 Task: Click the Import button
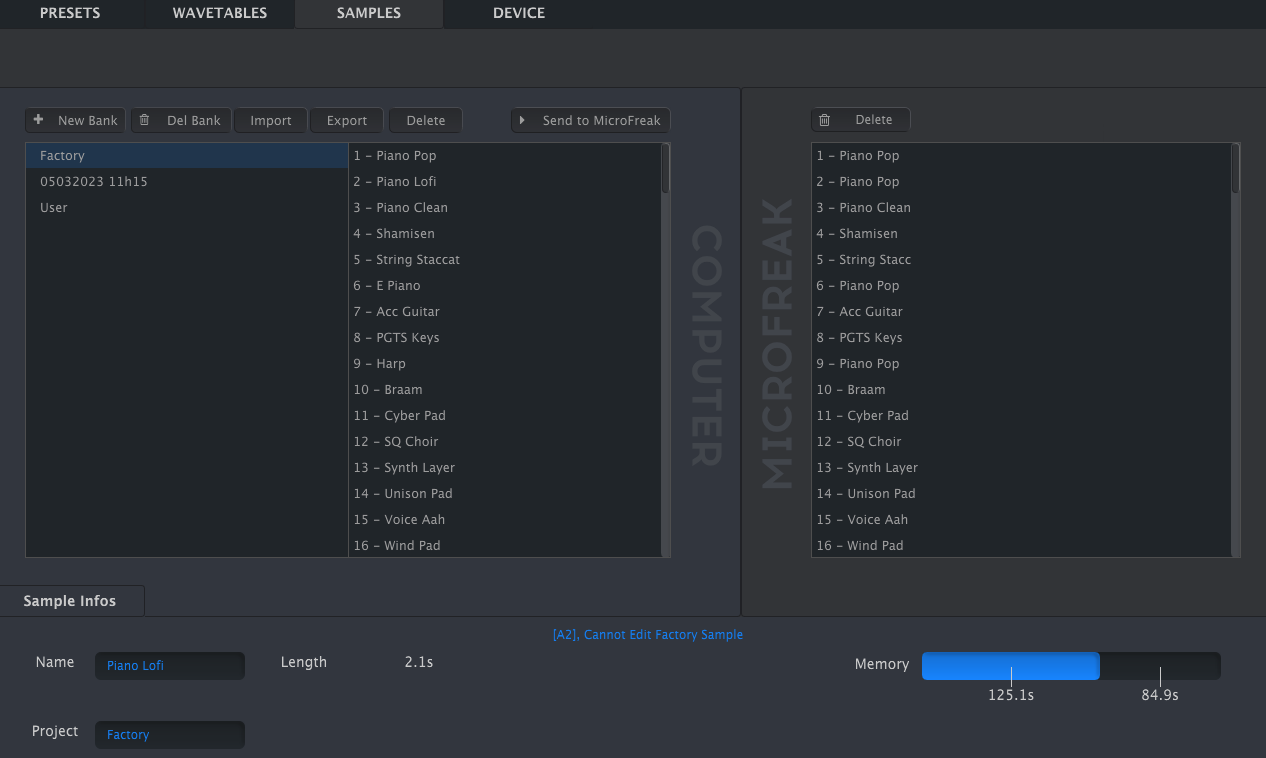pos(271,120)
